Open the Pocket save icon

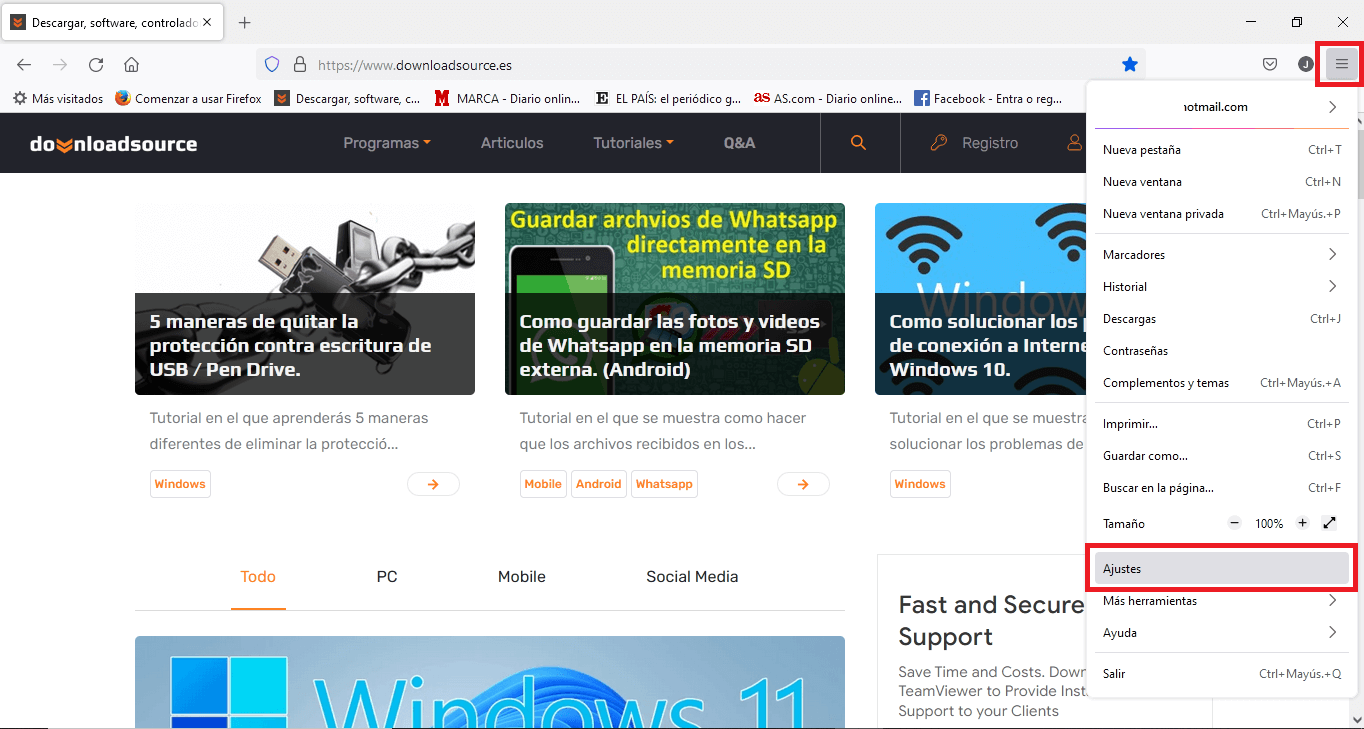[1270, 65]
